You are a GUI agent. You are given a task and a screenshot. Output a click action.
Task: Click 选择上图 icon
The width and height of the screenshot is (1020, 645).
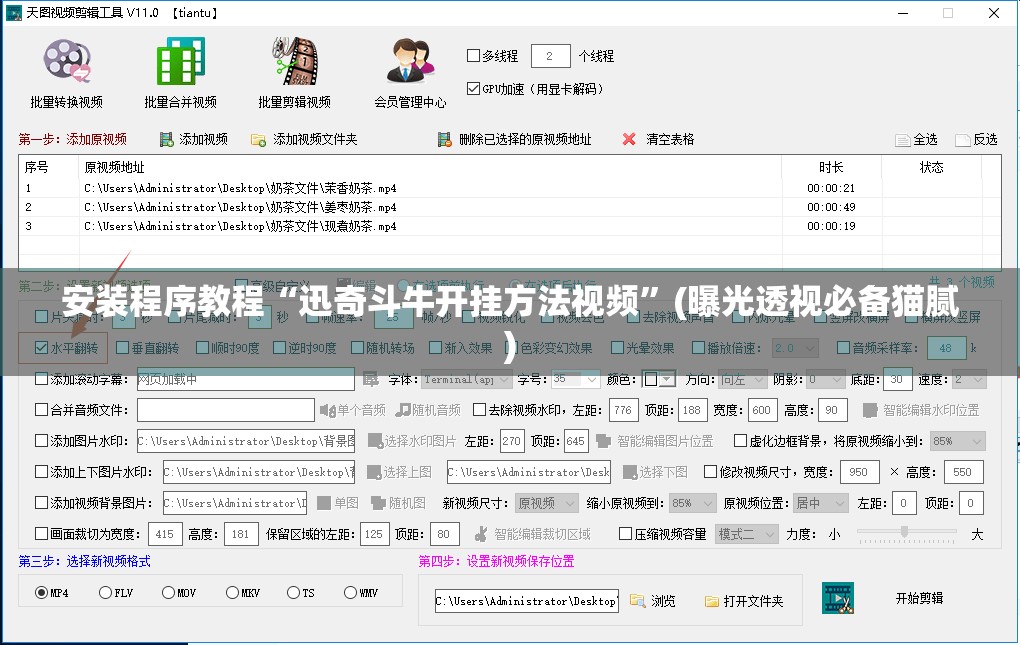(x=374, y=473)
